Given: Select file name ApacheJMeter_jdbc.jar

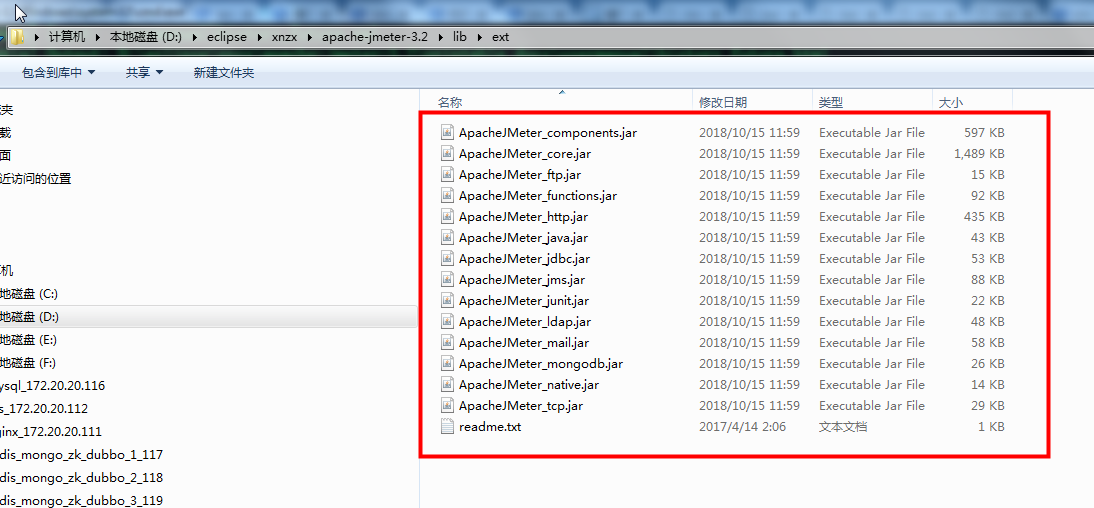Looking at the screenshot, I should [524, 259].
